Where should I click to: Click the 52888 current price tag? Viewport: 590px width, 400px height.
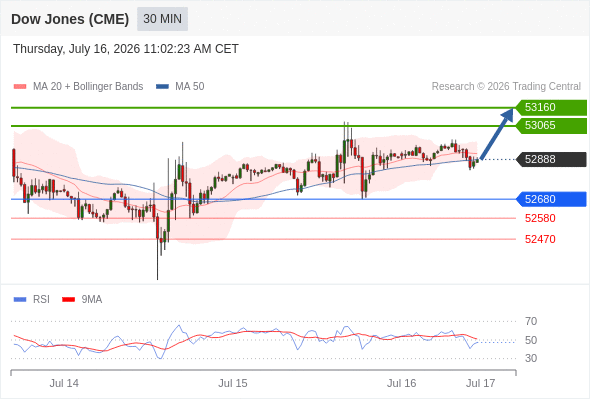[551, 159]
